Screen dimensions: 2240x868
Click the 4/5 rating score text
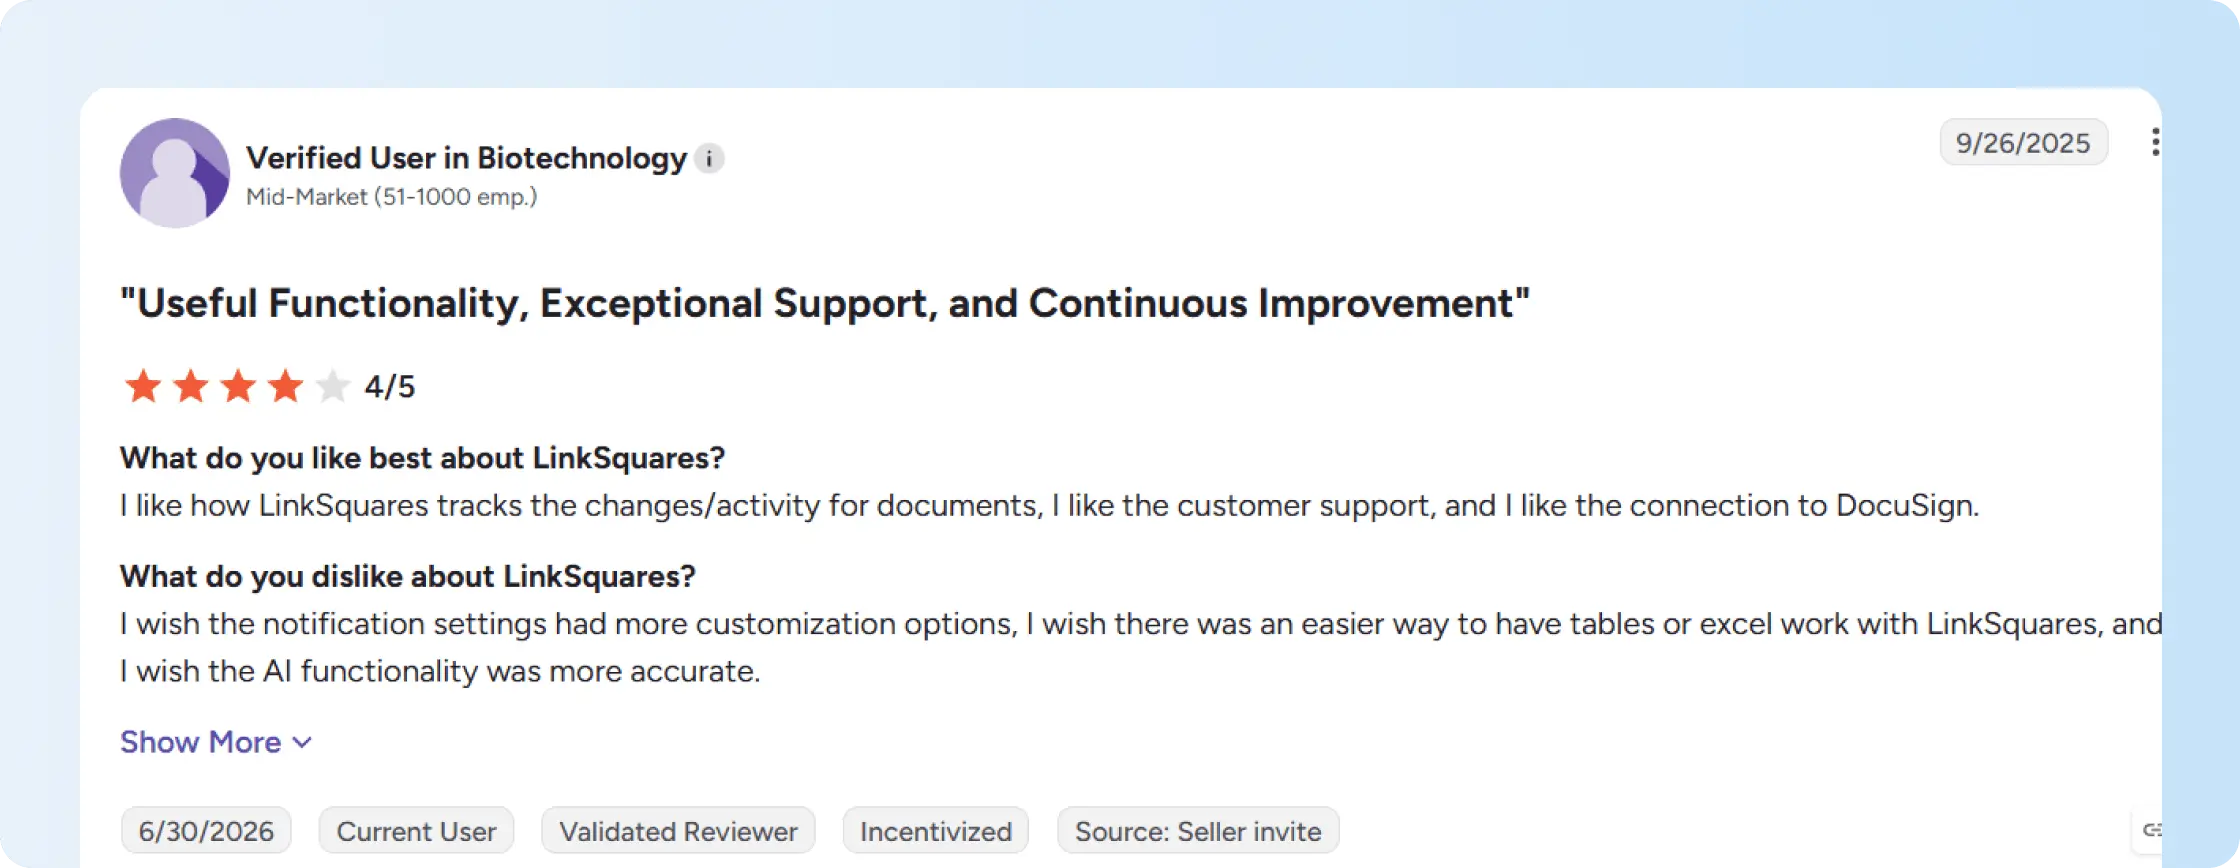tap(390, 386)
